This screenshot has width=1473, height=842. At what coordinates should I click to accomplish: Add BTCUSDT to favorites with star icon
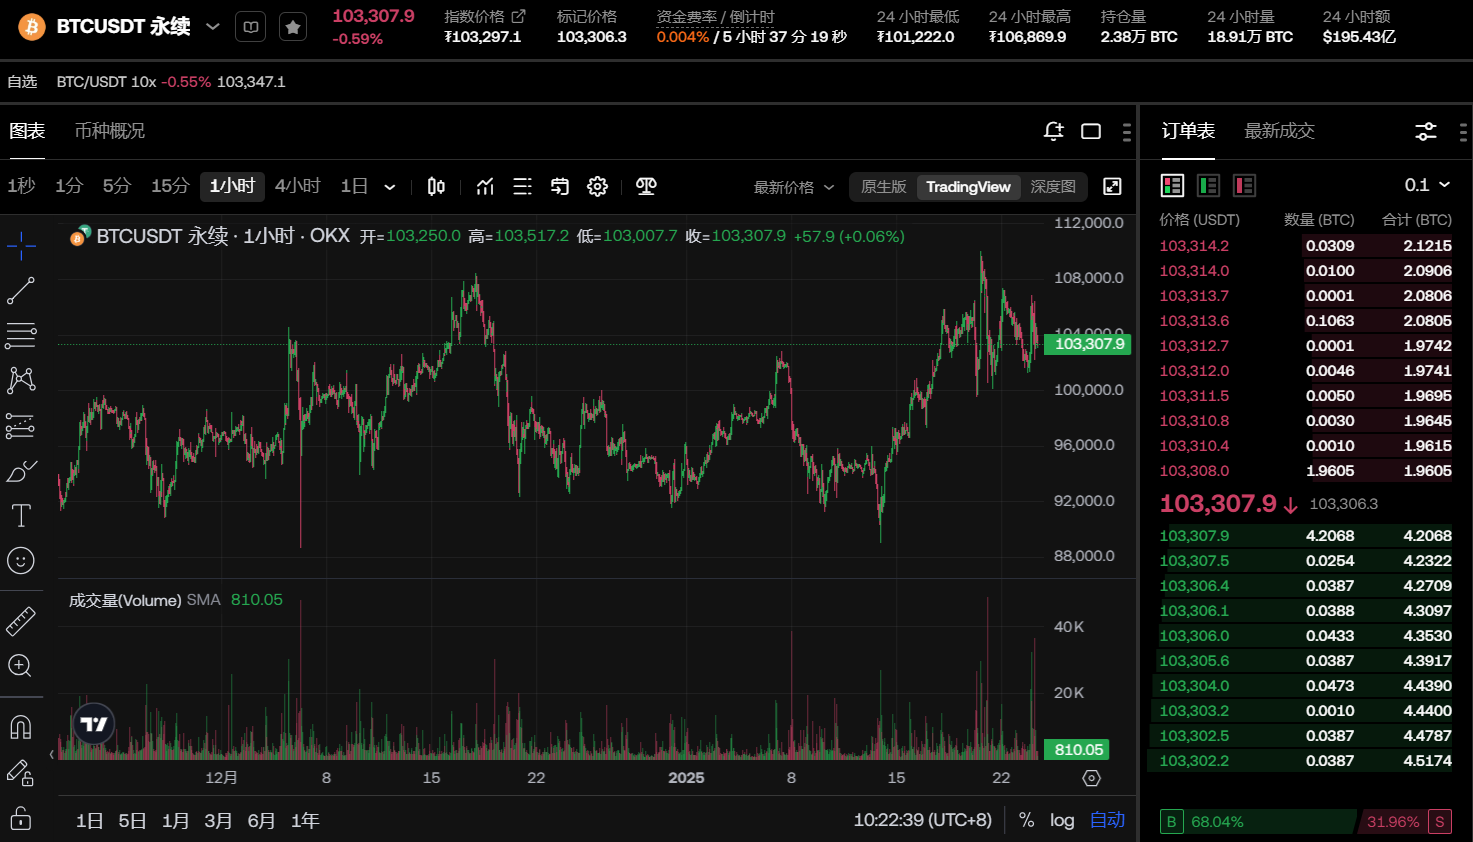pos(293,27)
